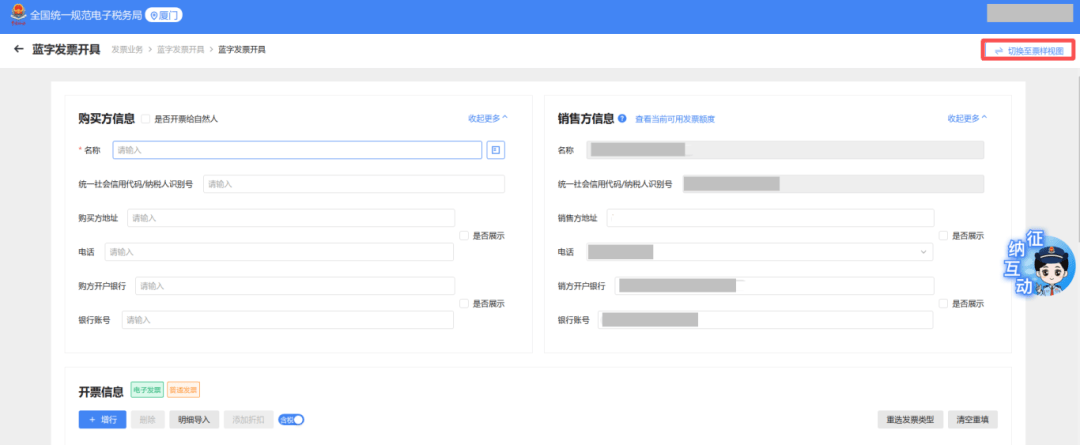The width and height of the screenshot is (1080, 445).
Task: Click the 明细导入 import button
Action: point(193,420)
